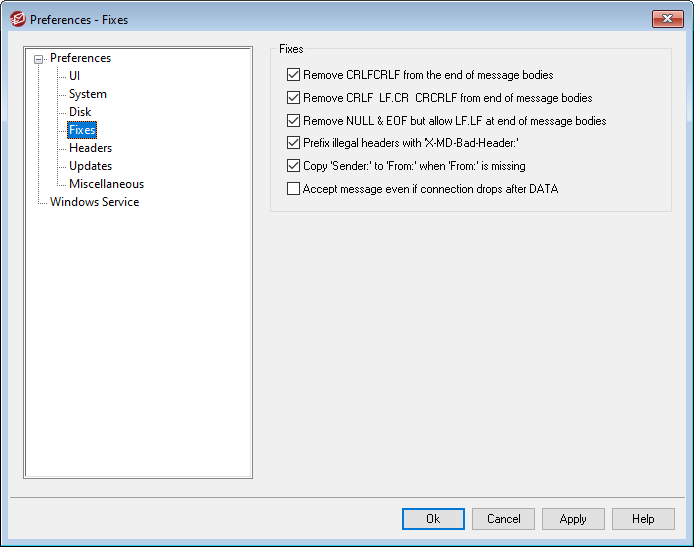Image resolution: width=694 pixels, height=547 pixels.
Task: Open the Headers preferences page
Action: [x=90, y=148]
